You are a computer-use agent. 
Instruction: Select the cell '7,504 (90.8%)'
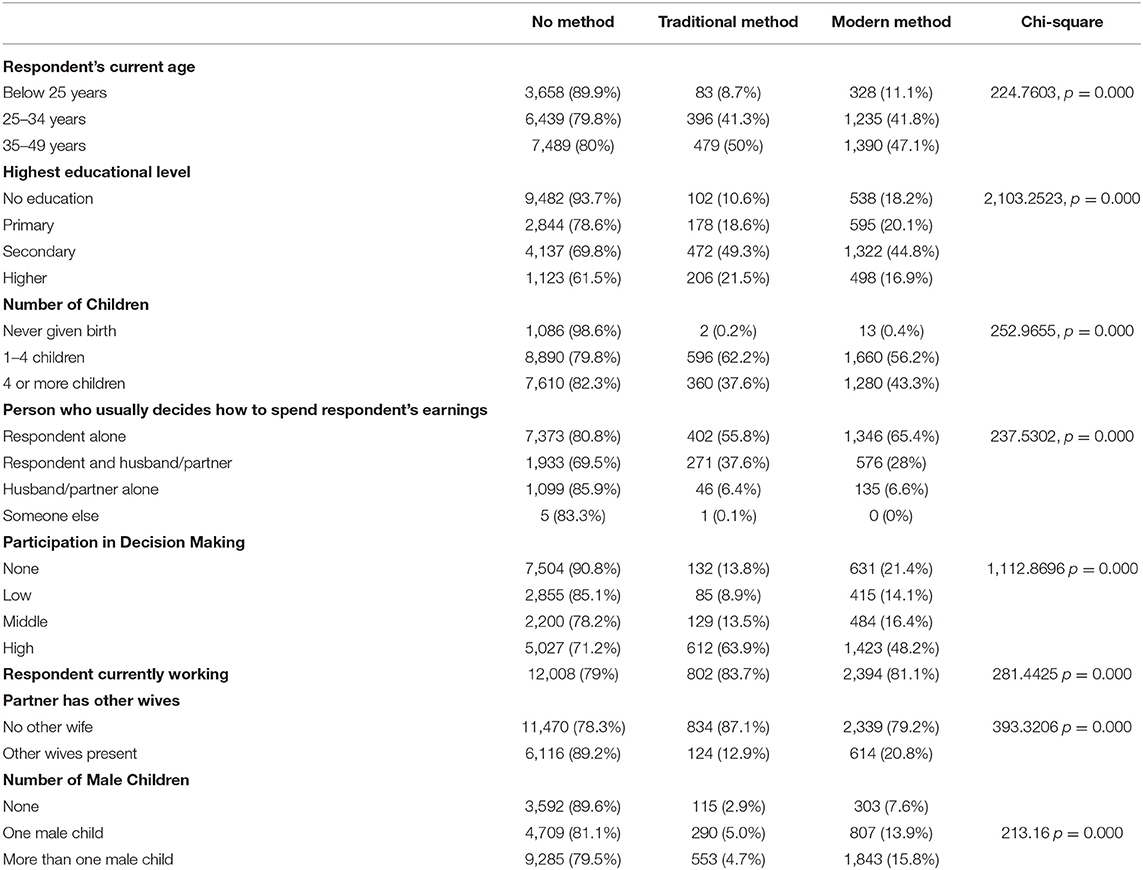pos(573,569)
